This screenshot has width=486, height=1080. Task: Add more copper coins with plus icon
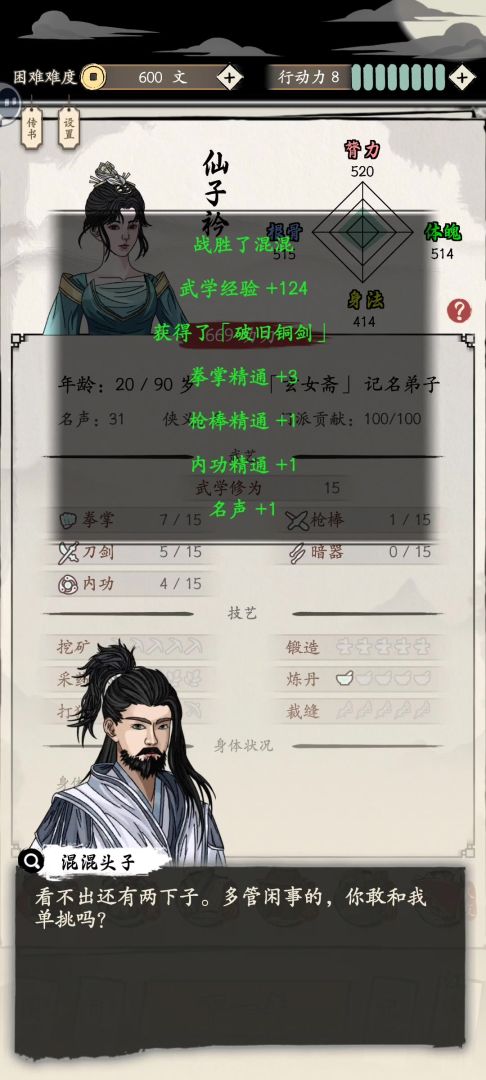(230, 77)
